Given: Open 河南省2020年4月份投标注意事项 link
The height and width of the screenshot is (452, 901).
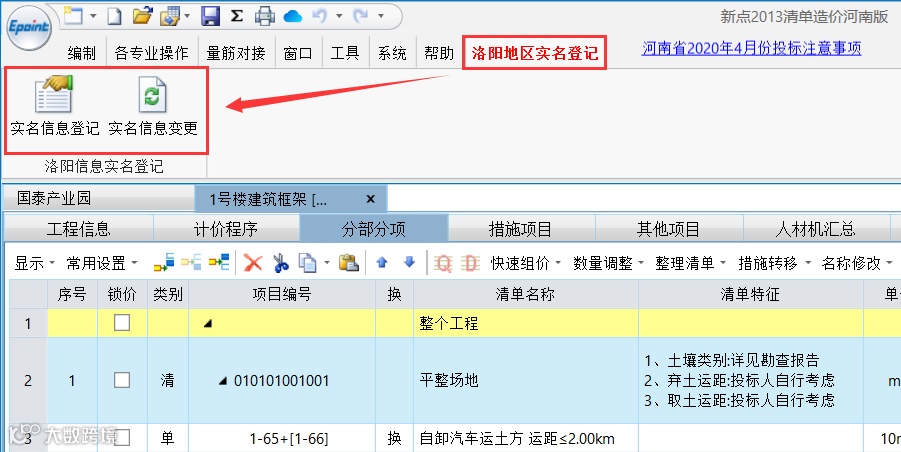Looking at the screenshot, I should pyautogui.click(x=752, y=48).
